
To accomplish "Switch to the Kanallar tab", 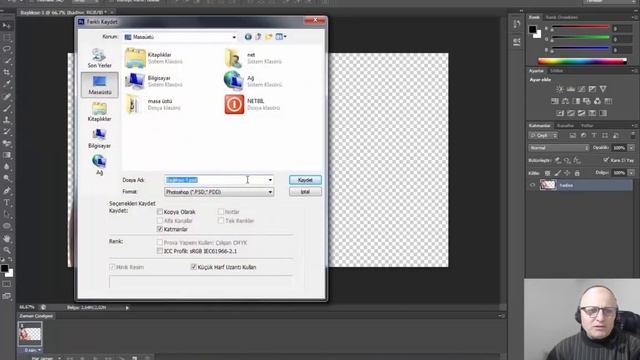I will [565, 126].
